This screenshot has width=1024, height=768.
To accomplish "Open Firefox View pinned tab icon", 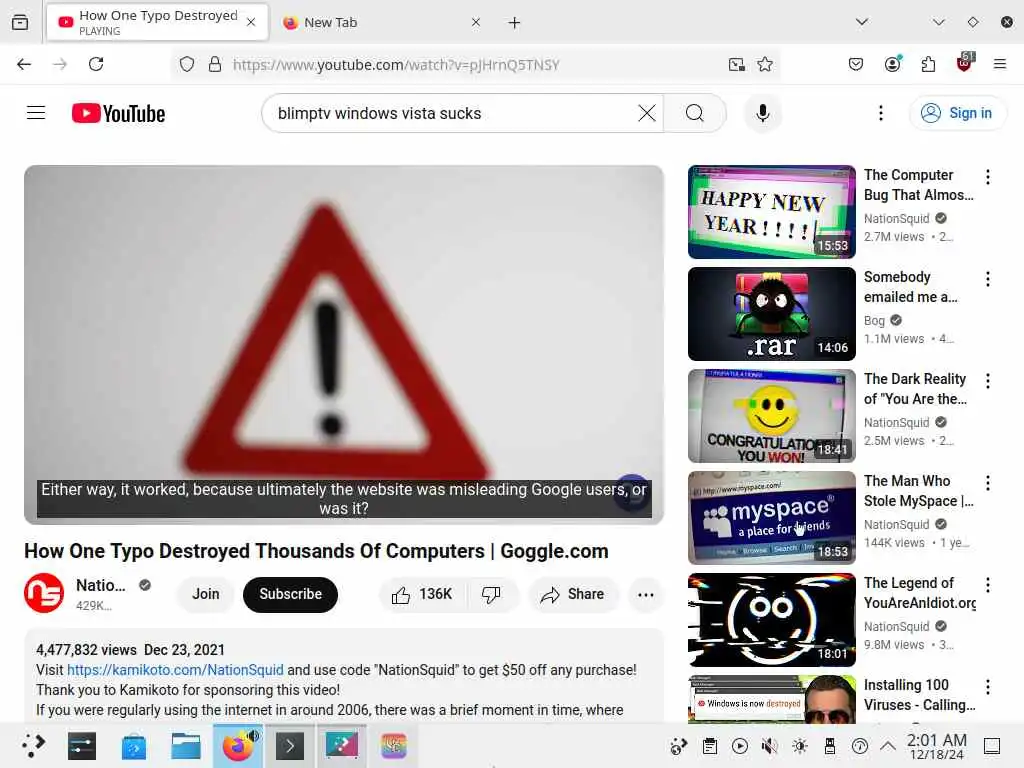I will click(x=20, y=22).
